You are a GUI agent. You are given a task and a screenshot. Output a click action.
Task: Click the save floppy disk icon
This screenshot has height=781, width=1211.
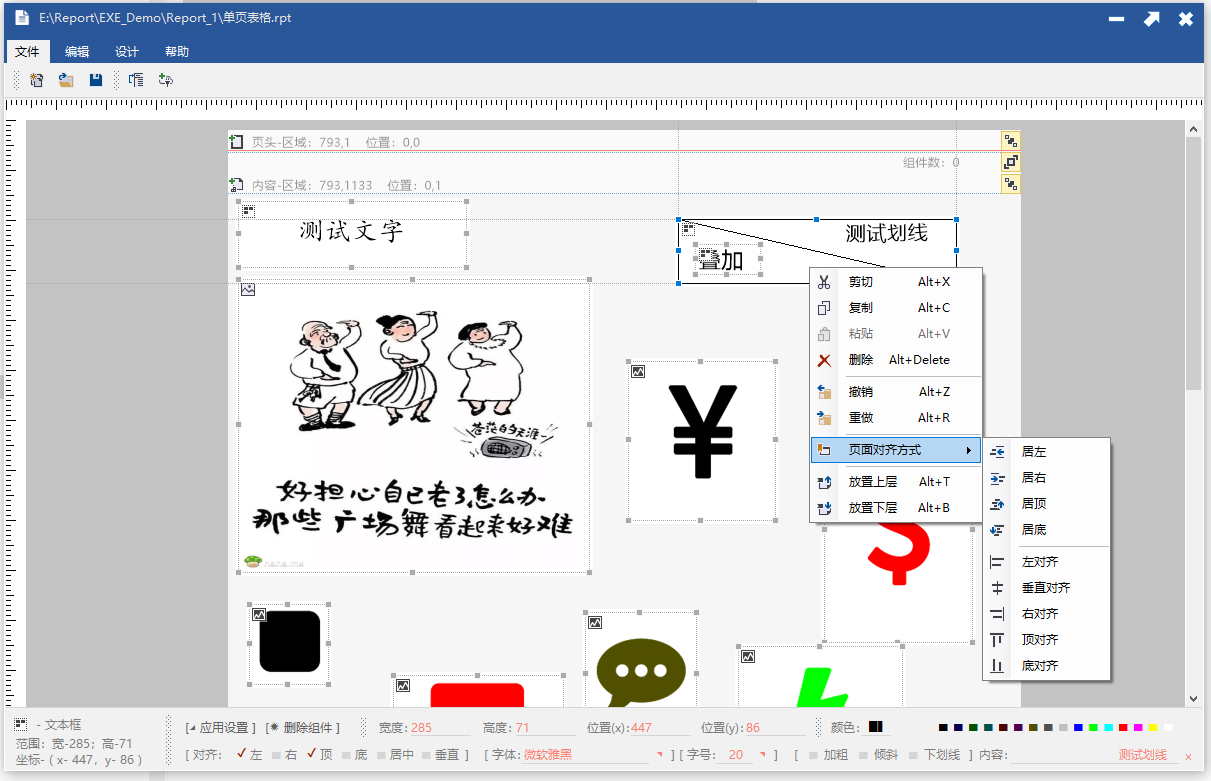pyautogui.click(x=96, y=80)
